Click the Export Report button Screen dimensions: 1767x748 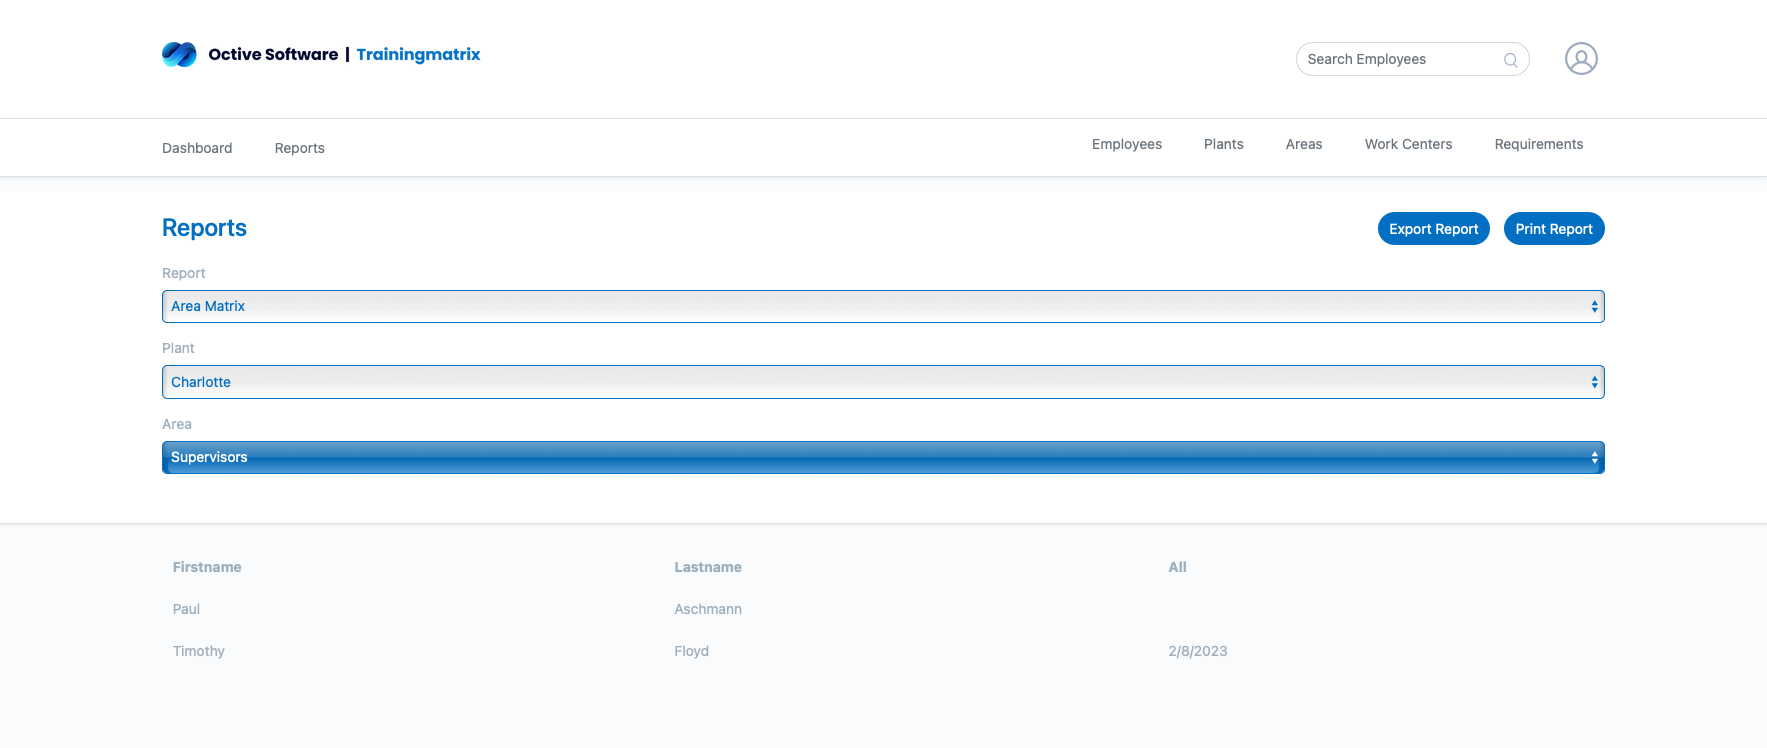[1433, 229]
